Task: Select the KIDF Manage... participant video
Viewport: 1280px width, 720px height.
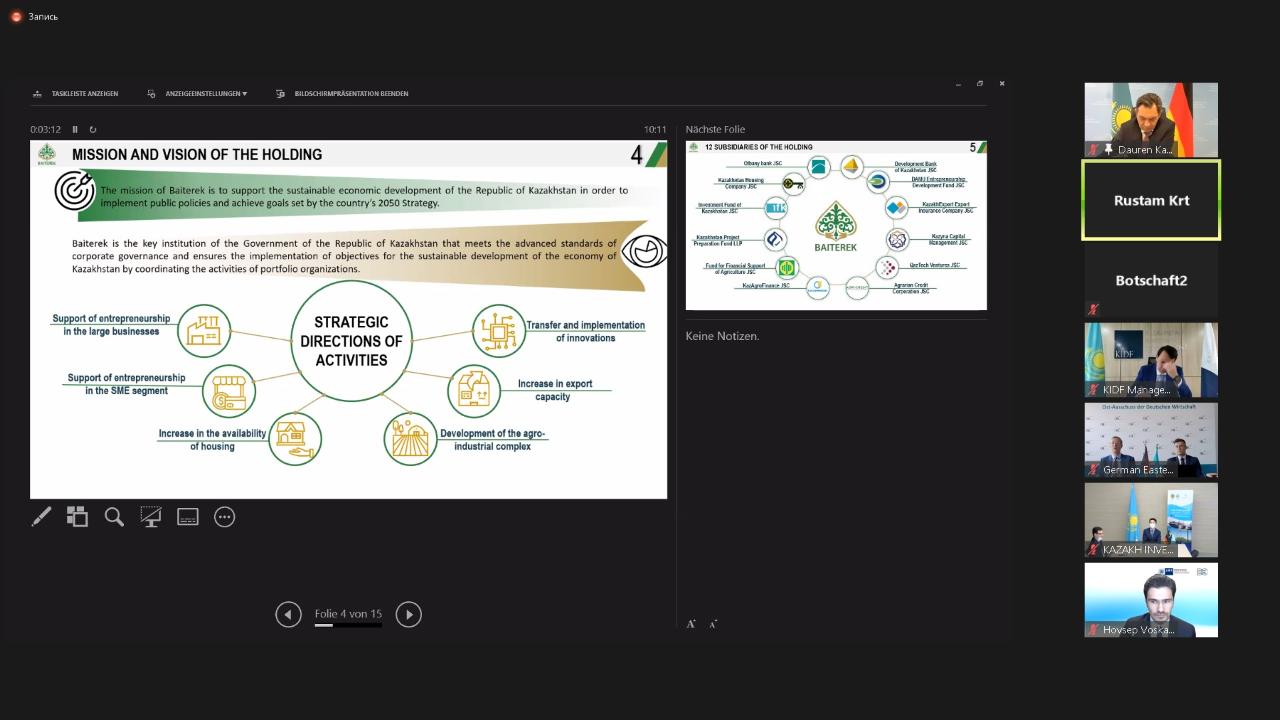Action: [x=1151, y=360]
